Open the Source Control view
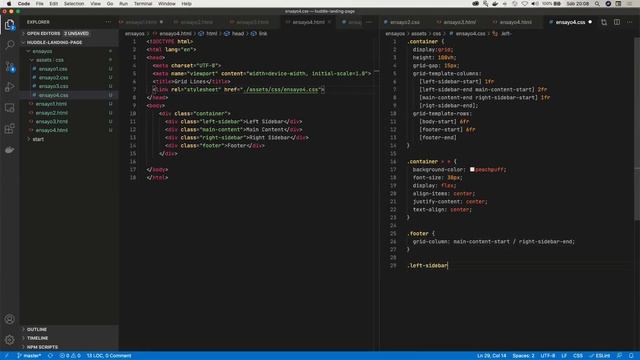Screen dimensions: 640x360 tap(10, 66)
